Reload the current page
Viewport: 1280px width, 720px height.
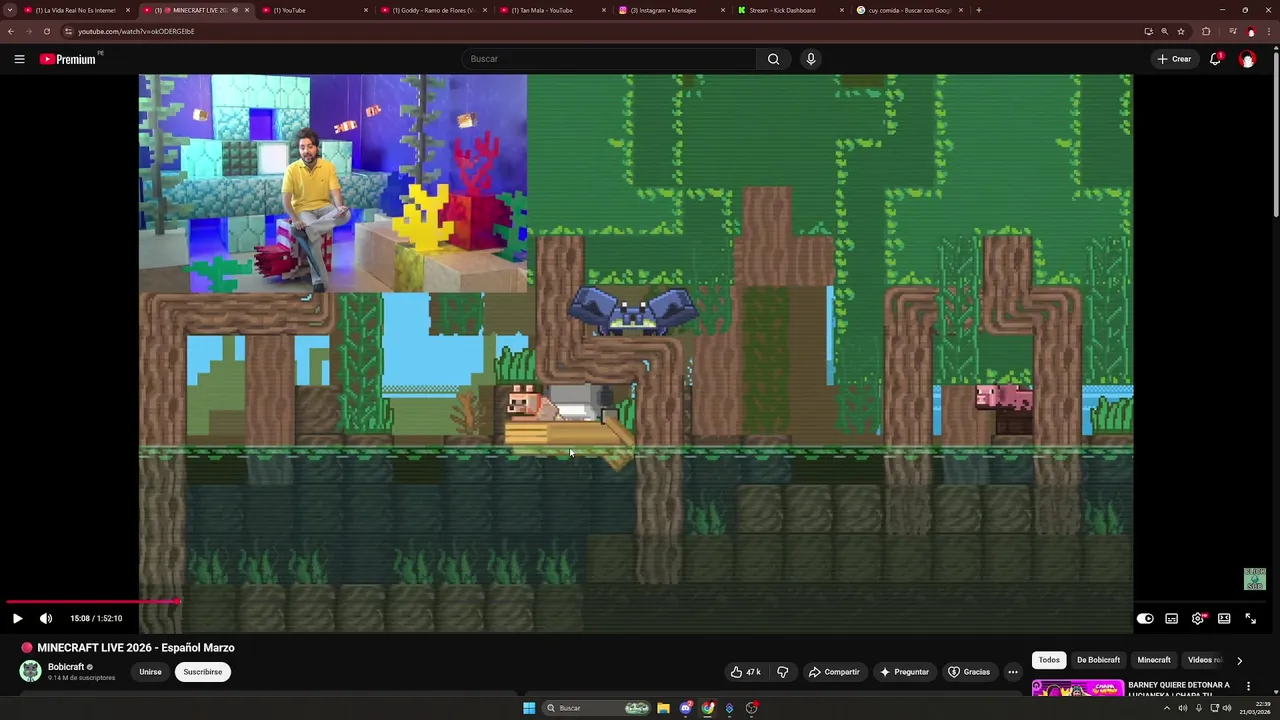click(x=46, y=31)
